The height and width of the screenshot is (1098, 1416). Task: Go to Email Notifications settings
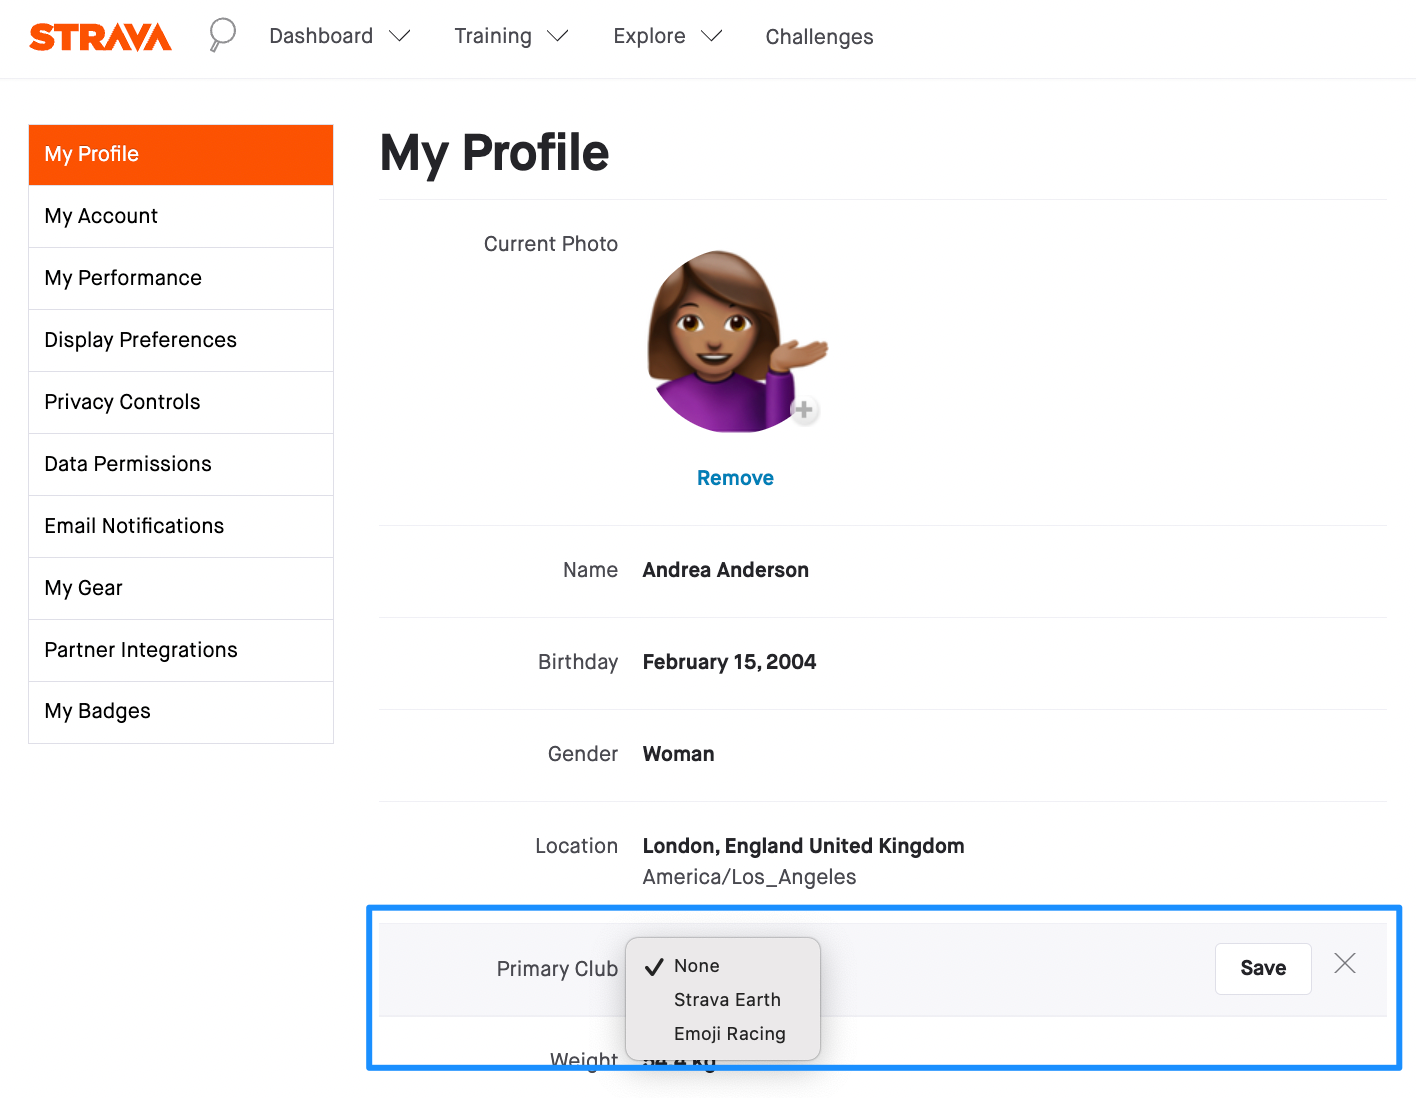point(134,526)
